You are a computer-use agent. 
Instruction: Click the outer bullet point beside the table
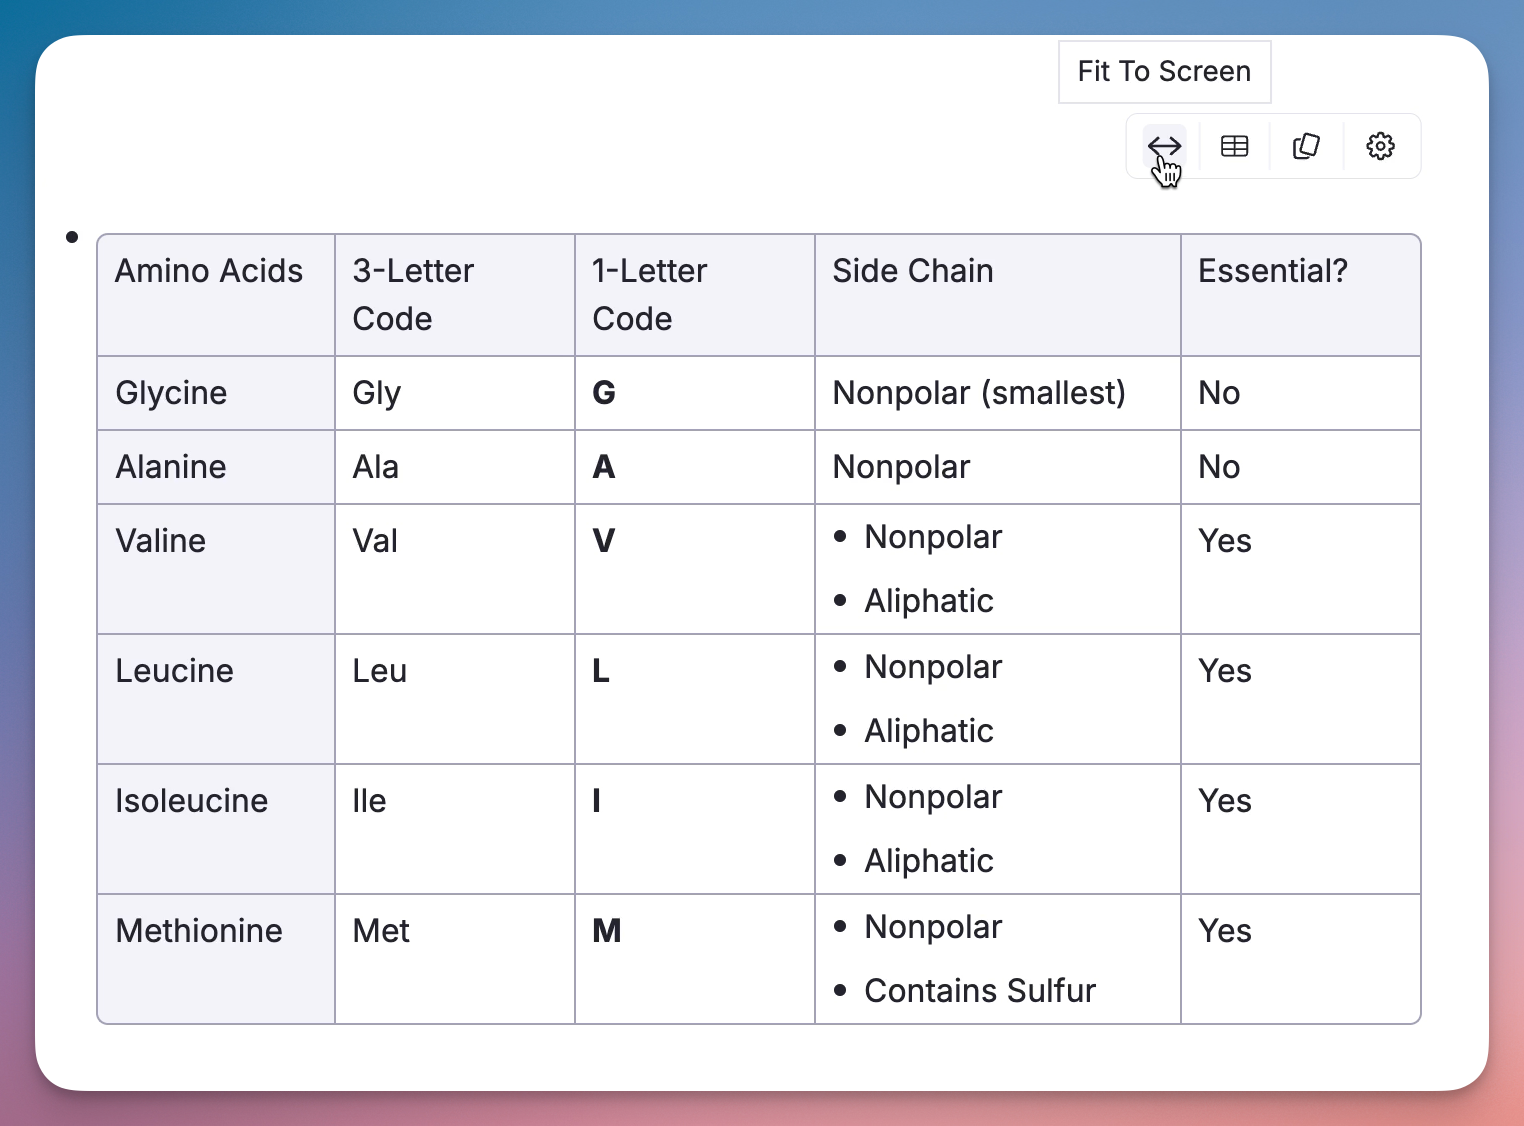point(72,237)
